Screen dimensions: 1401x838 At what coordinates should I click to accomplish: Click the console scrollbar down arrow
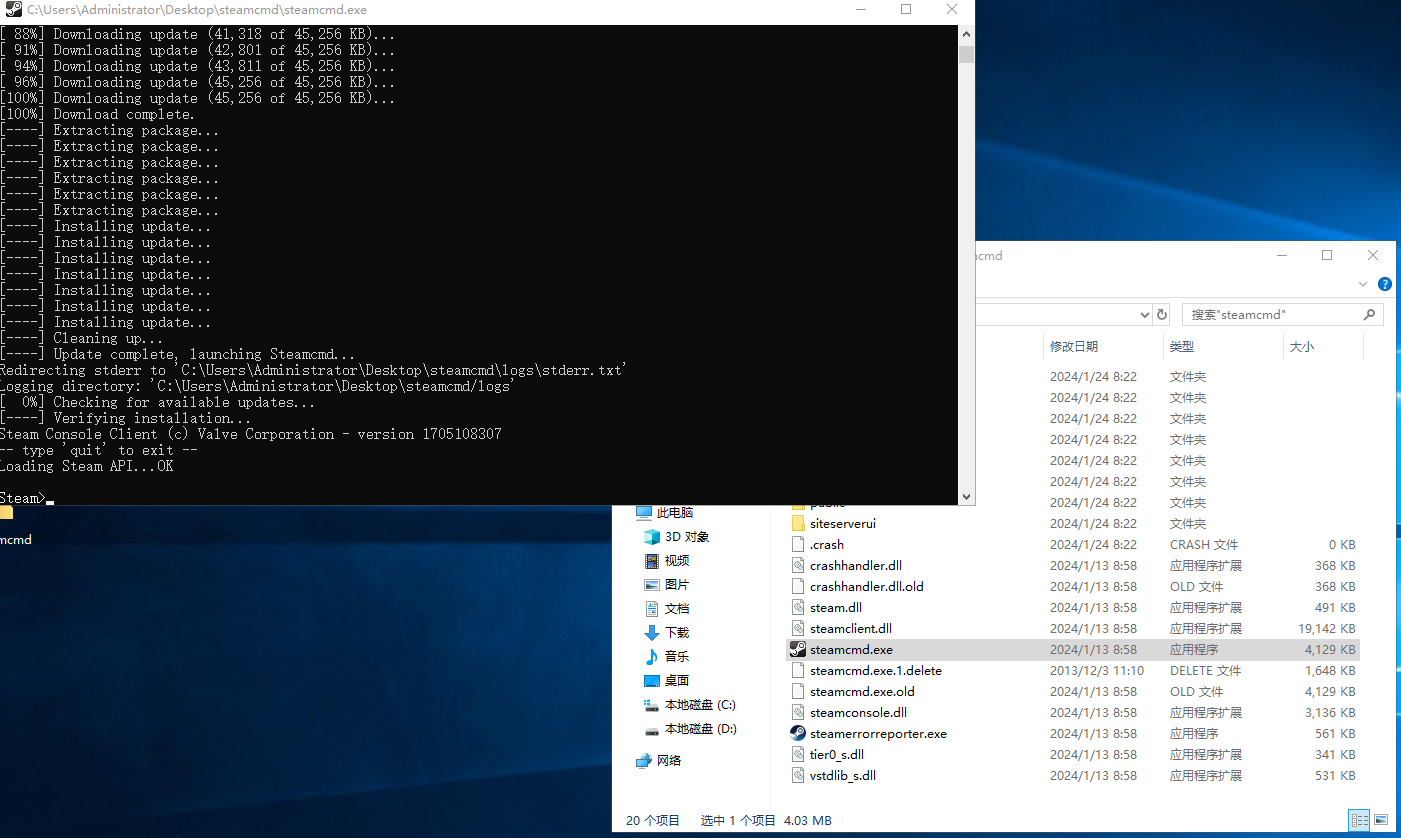(966, 496)
